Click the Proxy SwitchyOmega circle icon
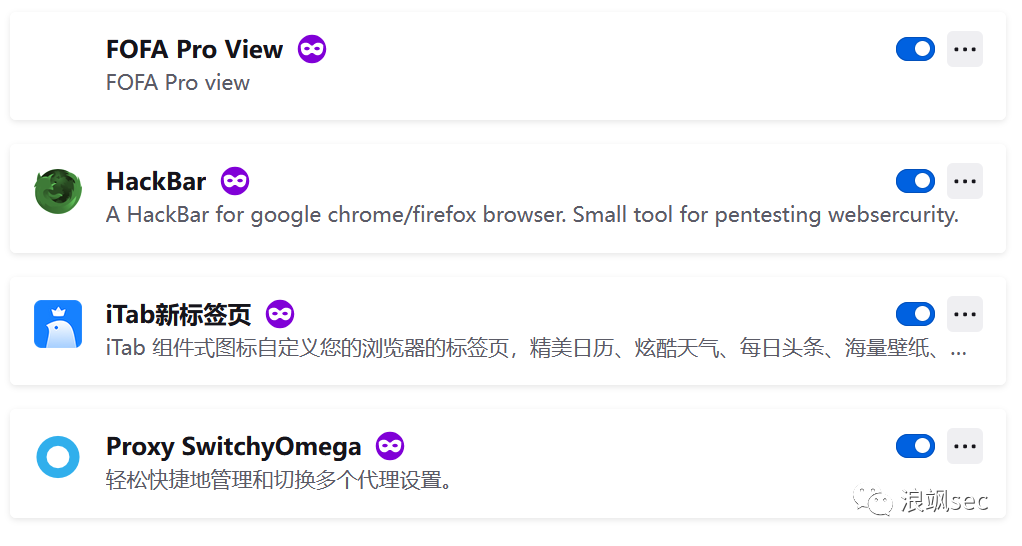The width and height of the screenshot is (1022, 546). tap(58, 457)
